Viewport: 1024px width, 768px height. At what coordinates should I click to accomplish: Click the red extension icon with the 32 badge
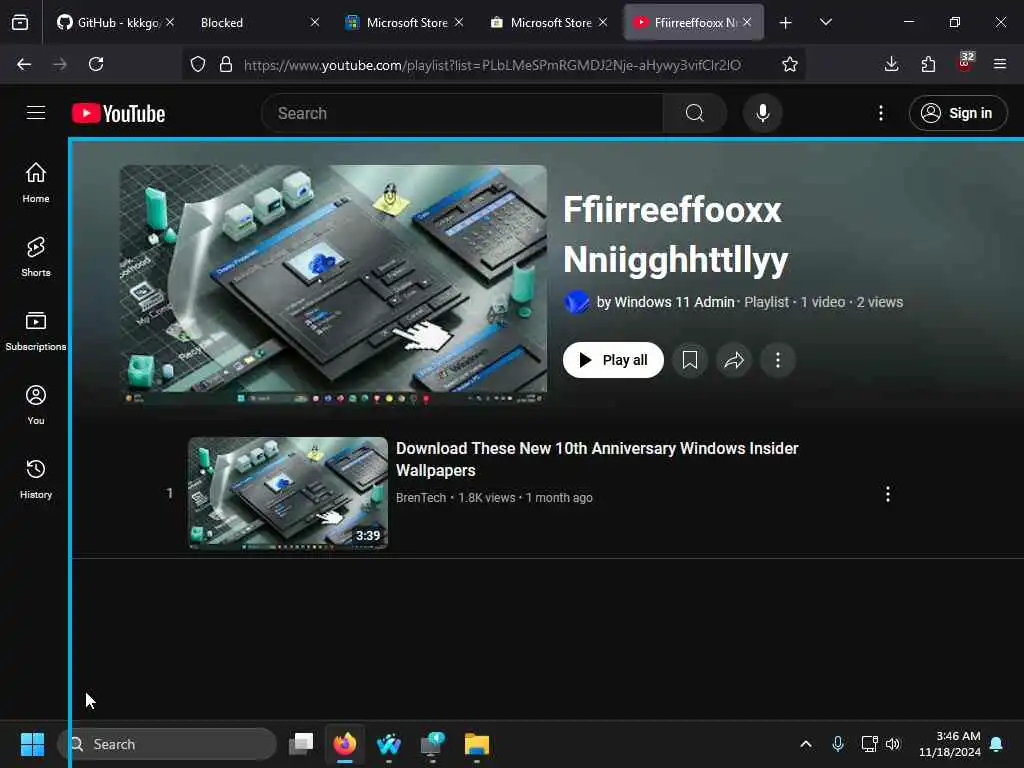tap(965, 63)
